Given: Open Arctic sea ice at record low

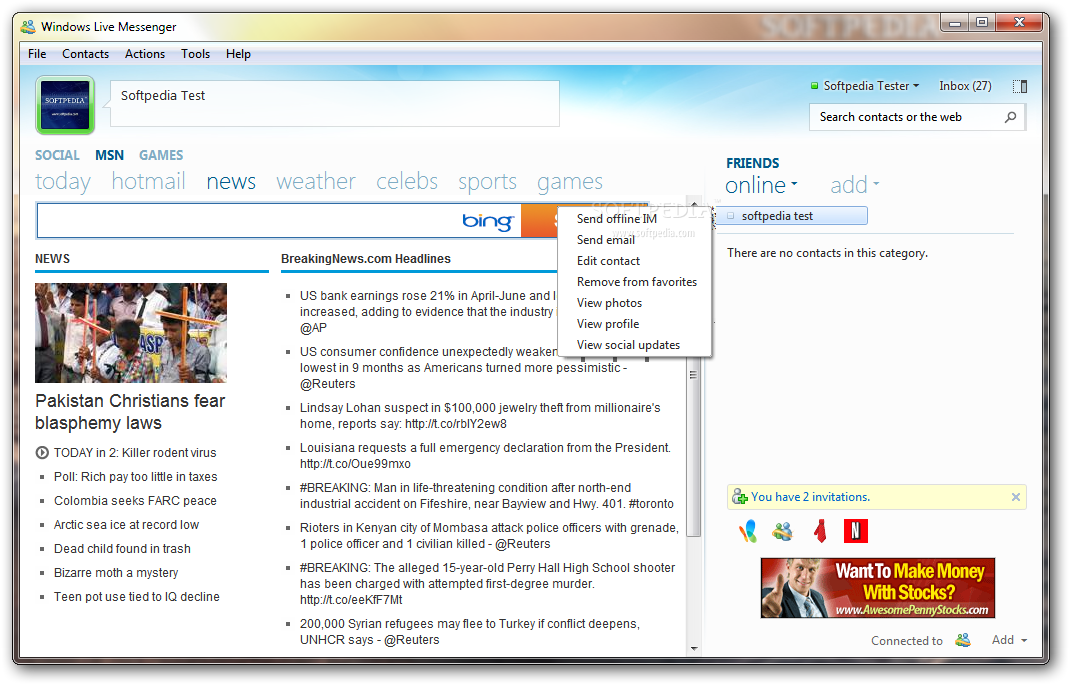Looking at the screenshot, I should click(x=126, y=524).
